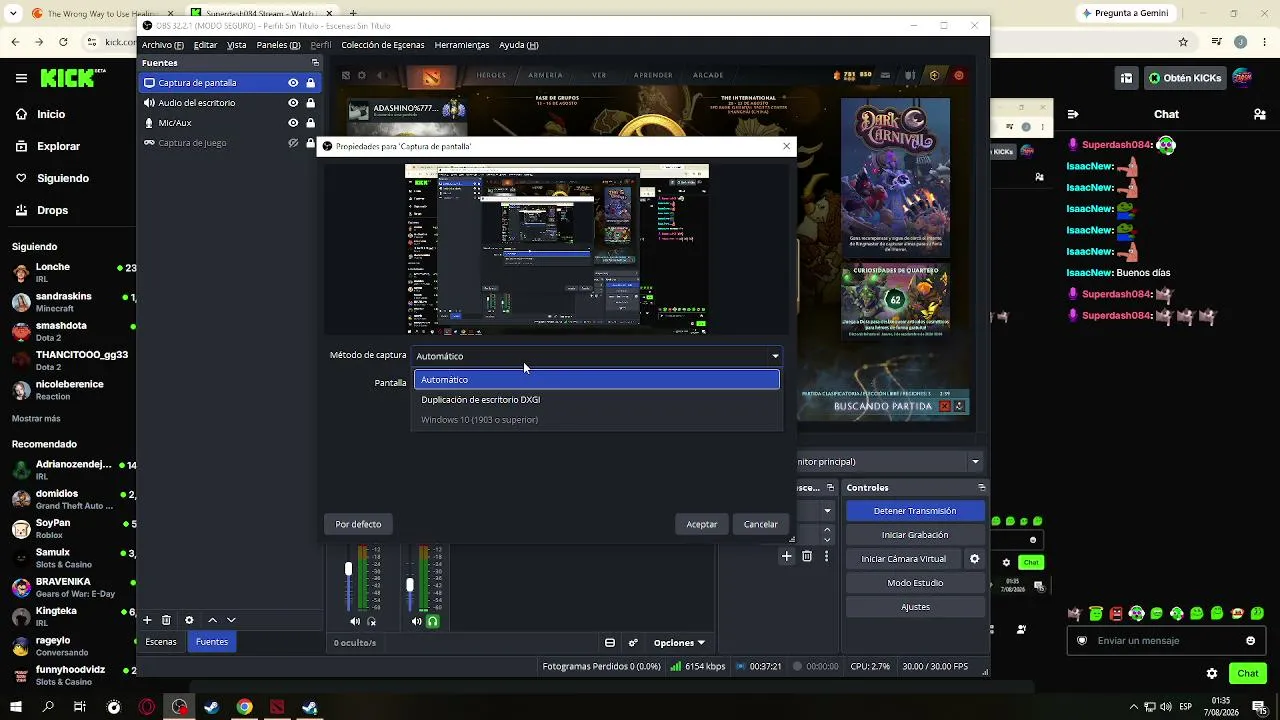Viewport: 1280px width, 720px height.
Task: Open Windows Start menu
Action: pos(16,707)
